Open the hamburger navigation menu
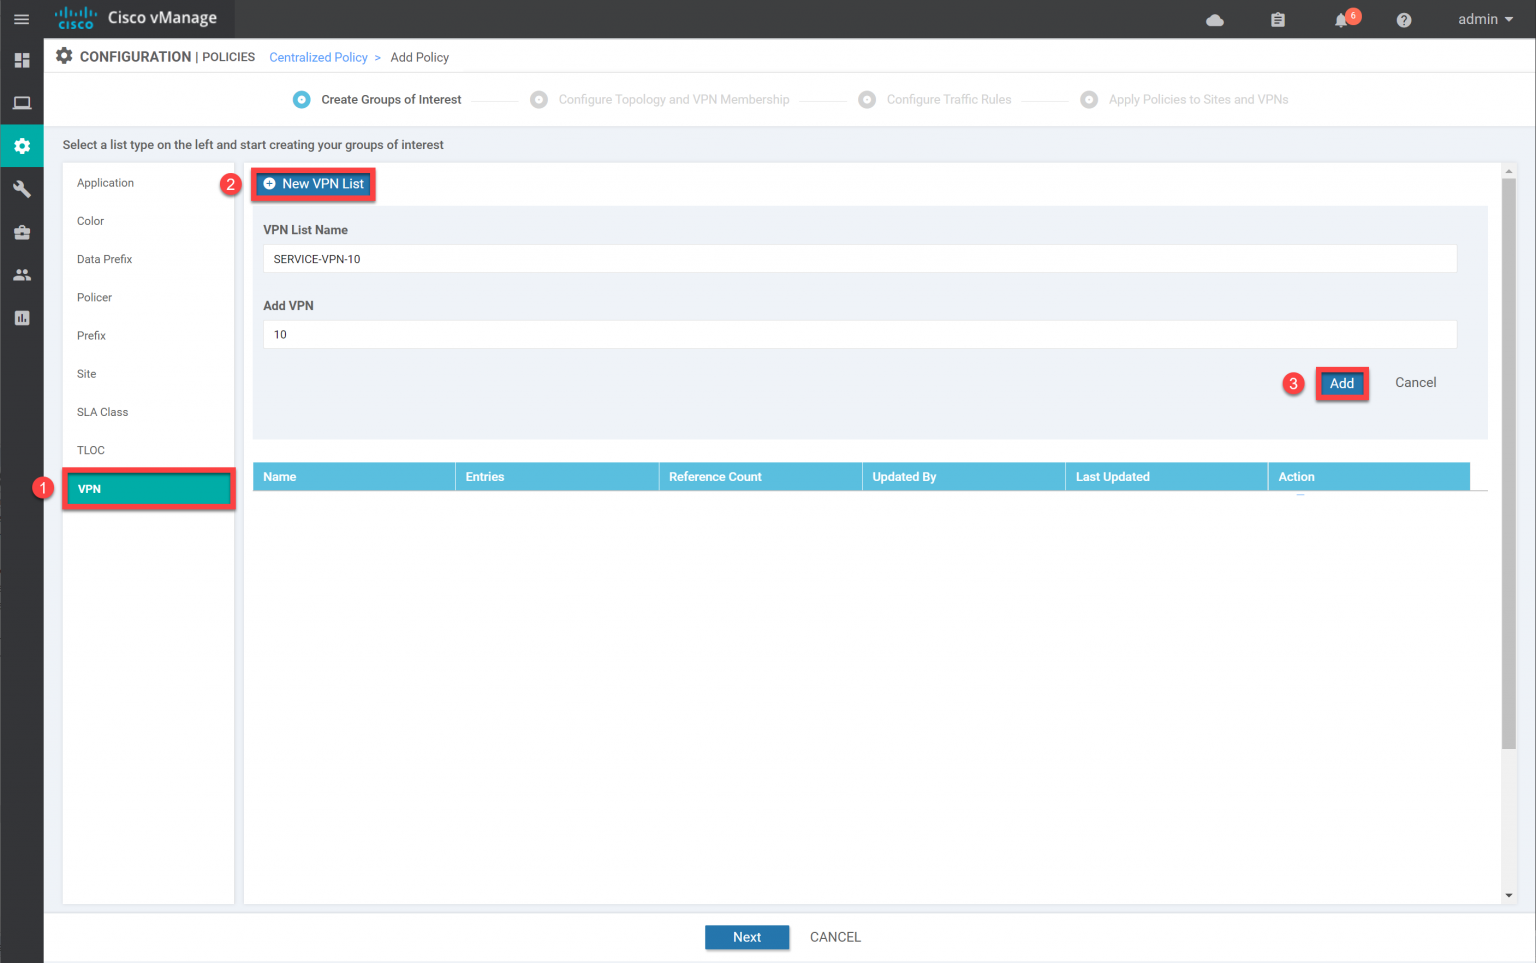The image size is (1536, 963). point(21,19)
